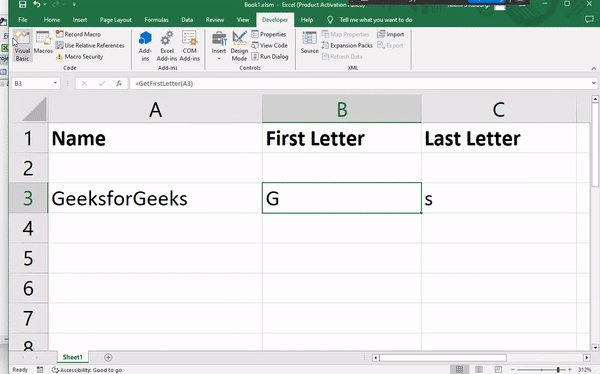This screenshot has height=374, width=600.
Task: Toggle Design Mode
Action: (x=239, y=46)
